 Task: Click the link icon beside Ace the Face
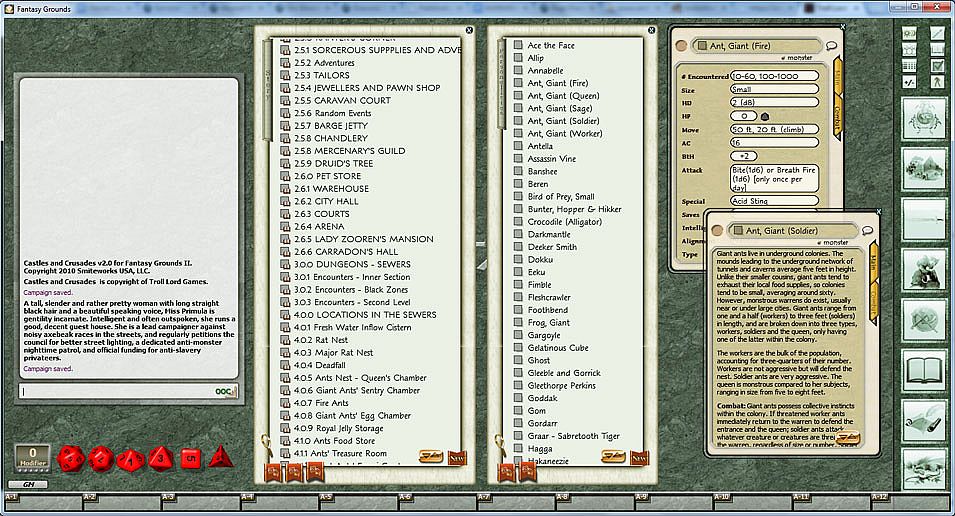point(518,45)
